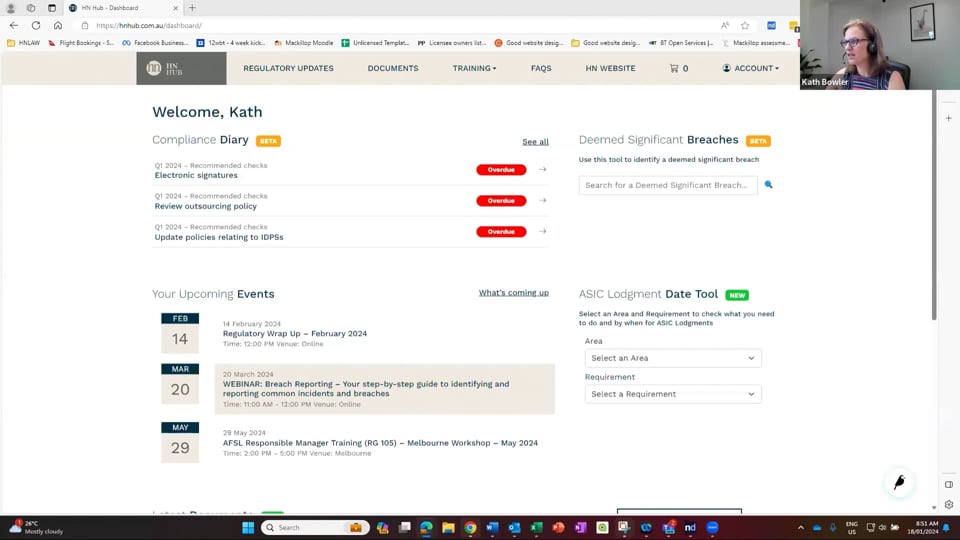Open Windows Start menu
960x540 pixels.
248,528
